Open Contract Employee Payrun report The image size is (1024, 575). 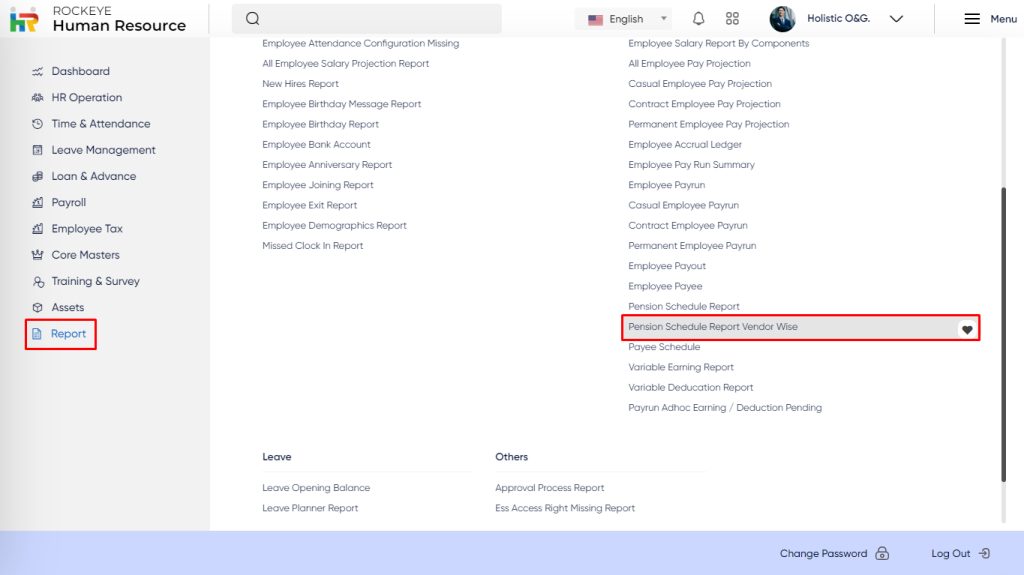click(x=688, y=225)
